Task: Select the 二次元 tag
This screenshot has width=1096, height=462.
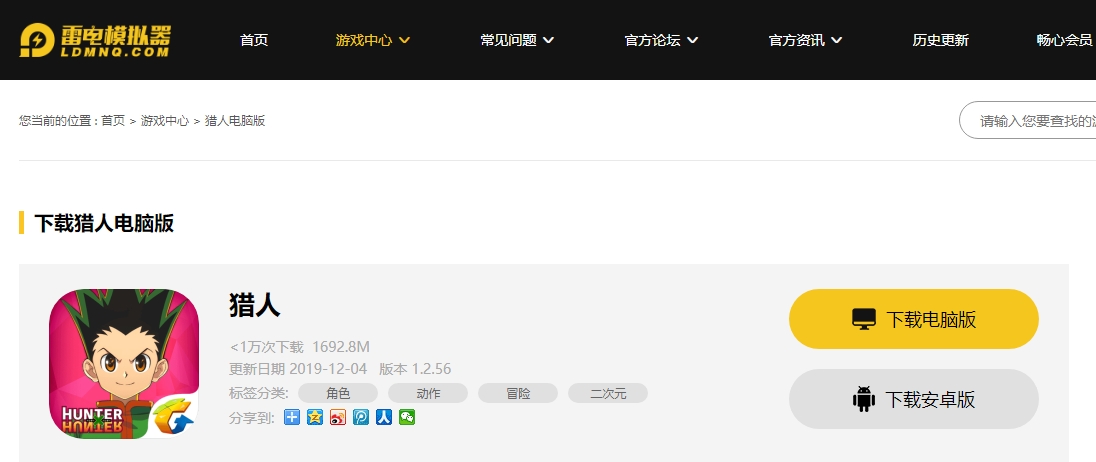Action: [608, 394]
